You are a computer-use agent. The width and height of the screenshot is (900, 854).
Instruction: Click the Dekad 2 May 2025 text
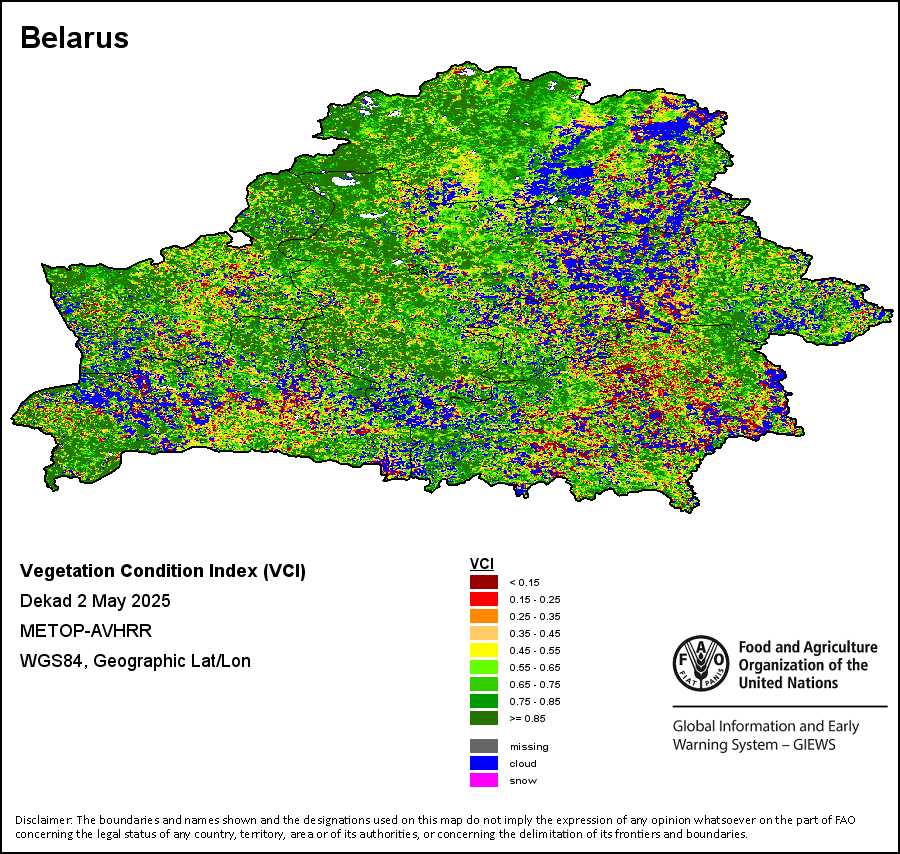click(95, 601)
